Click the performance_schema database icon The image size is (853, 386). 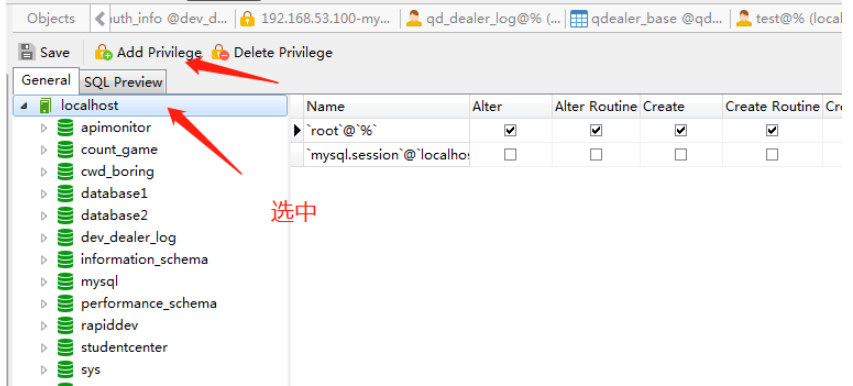[x=65, y=303]
